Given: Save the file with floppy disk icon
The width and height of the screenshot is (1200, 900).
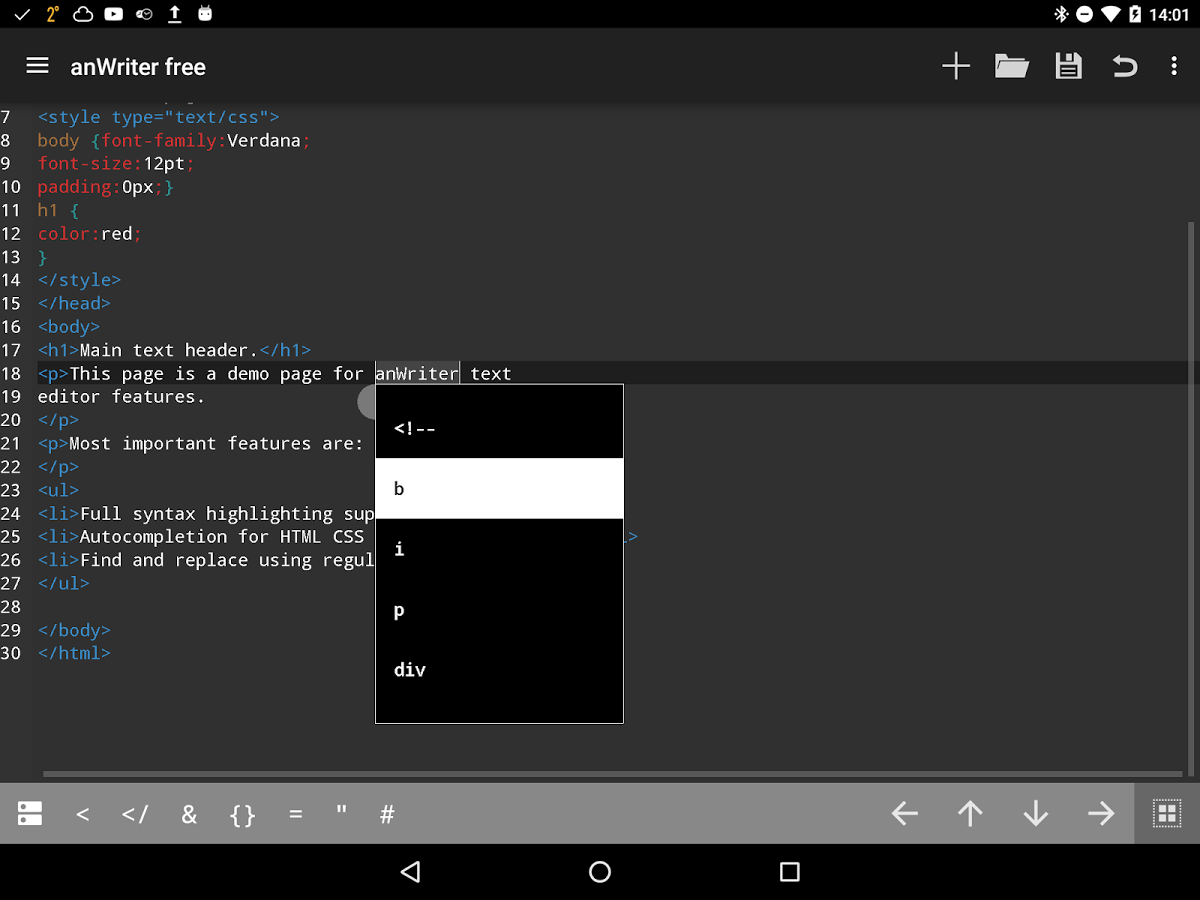Looking at the screenshot, I should (1069, 67).
